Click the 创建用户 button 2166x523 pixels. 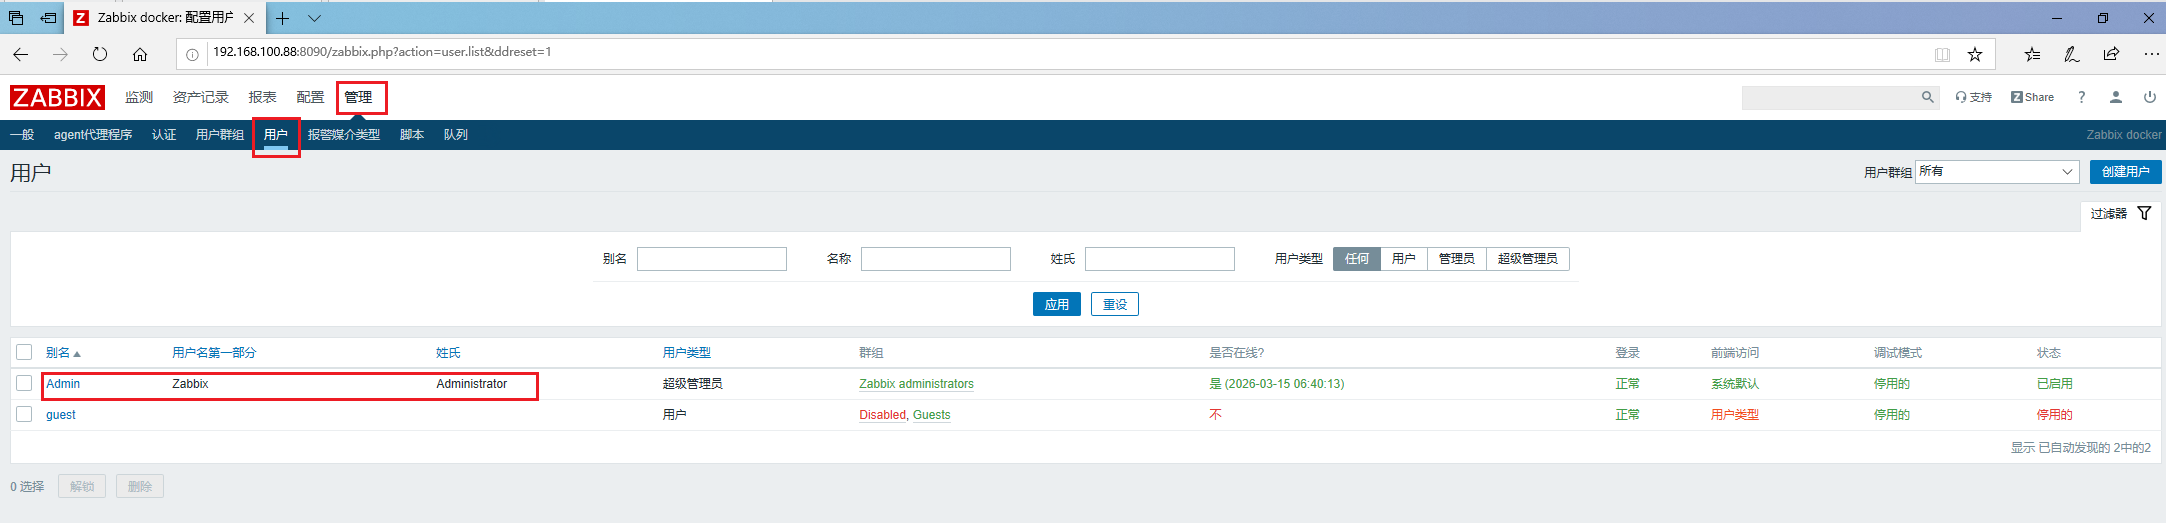click(2125, 172)
